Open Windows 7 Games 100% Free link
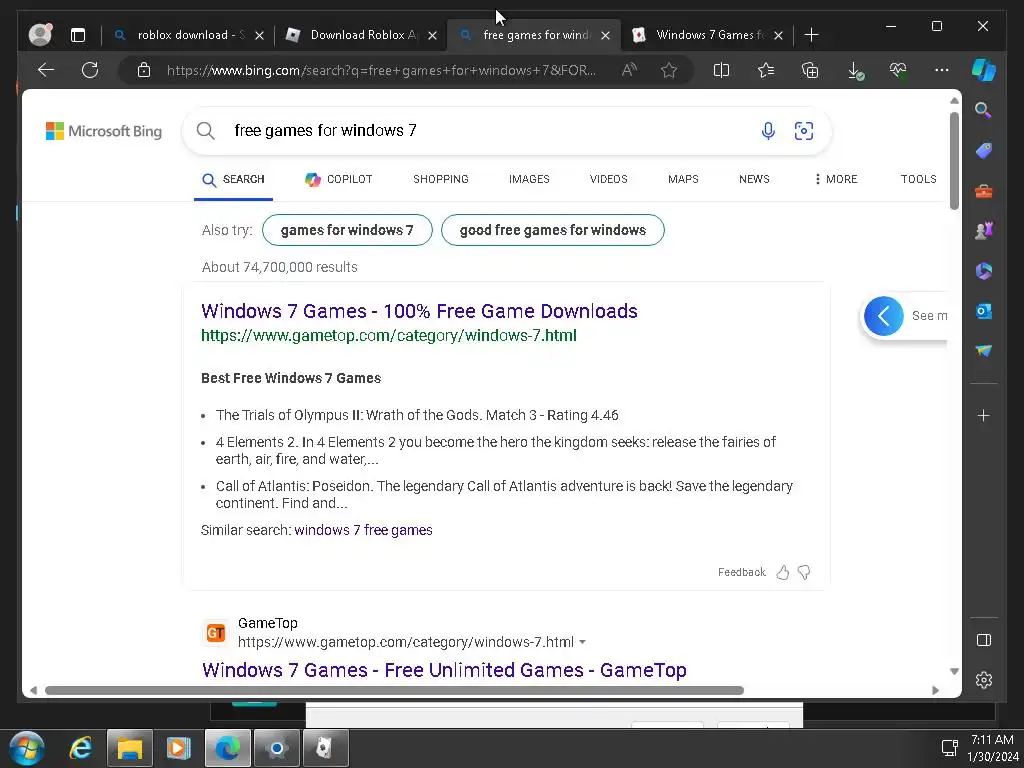This screenshot has width=1024, height=768. (419, 311)
